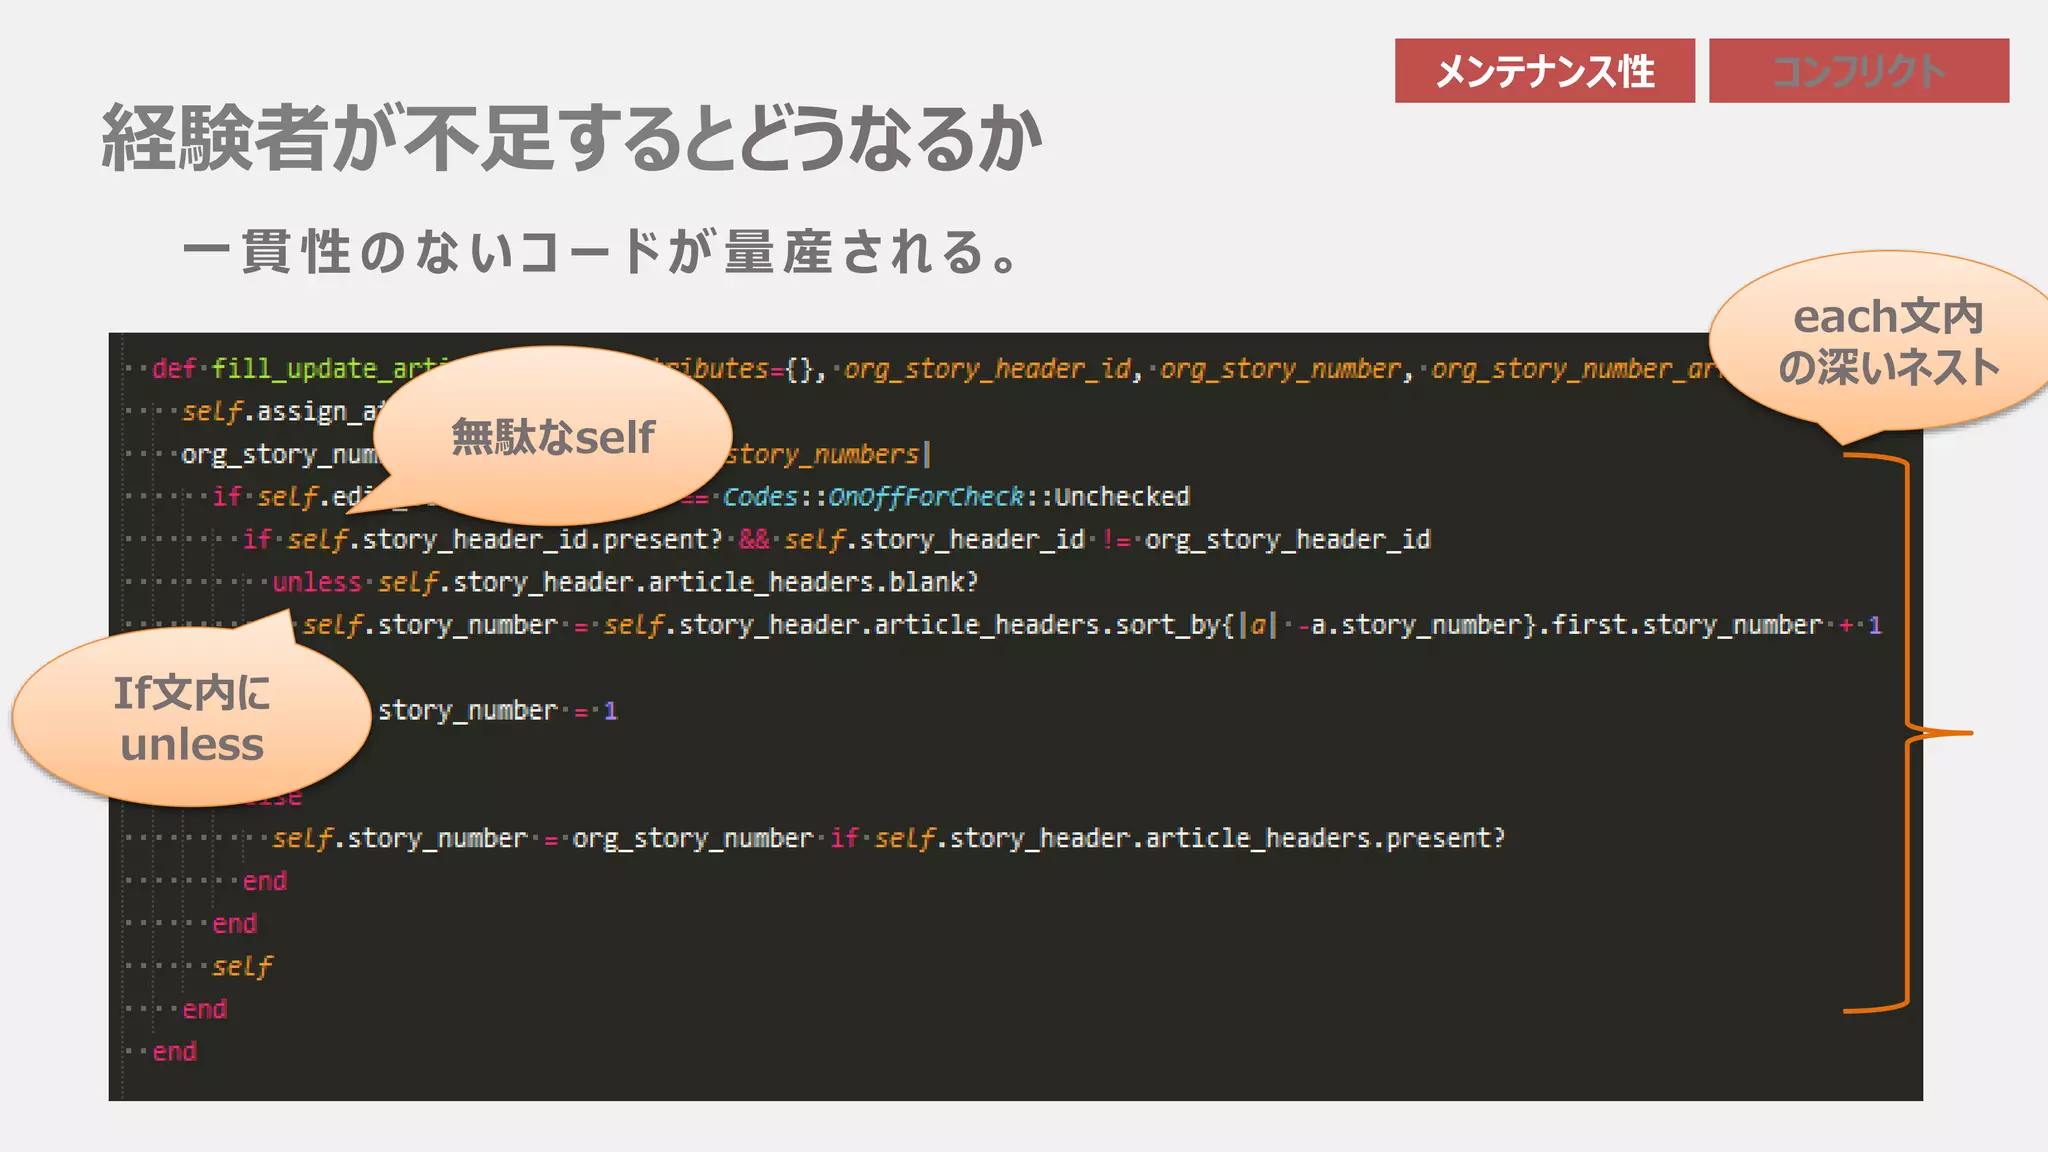Click Codes::OnOffForCheck::Unchecked constant
Viewport: 2048px width, 1152px height.
tap(955, 497)
